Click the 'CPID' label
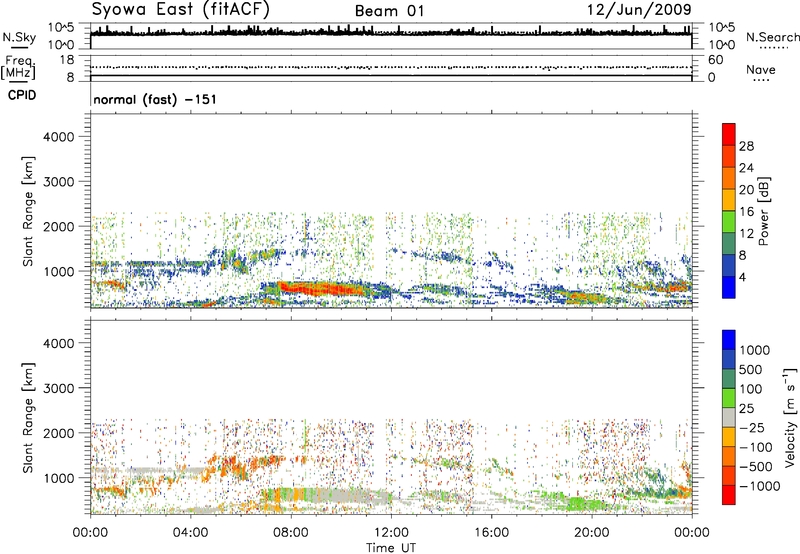Image resolution: width=800 pixels, height=554 pixels. pos(22,95)
